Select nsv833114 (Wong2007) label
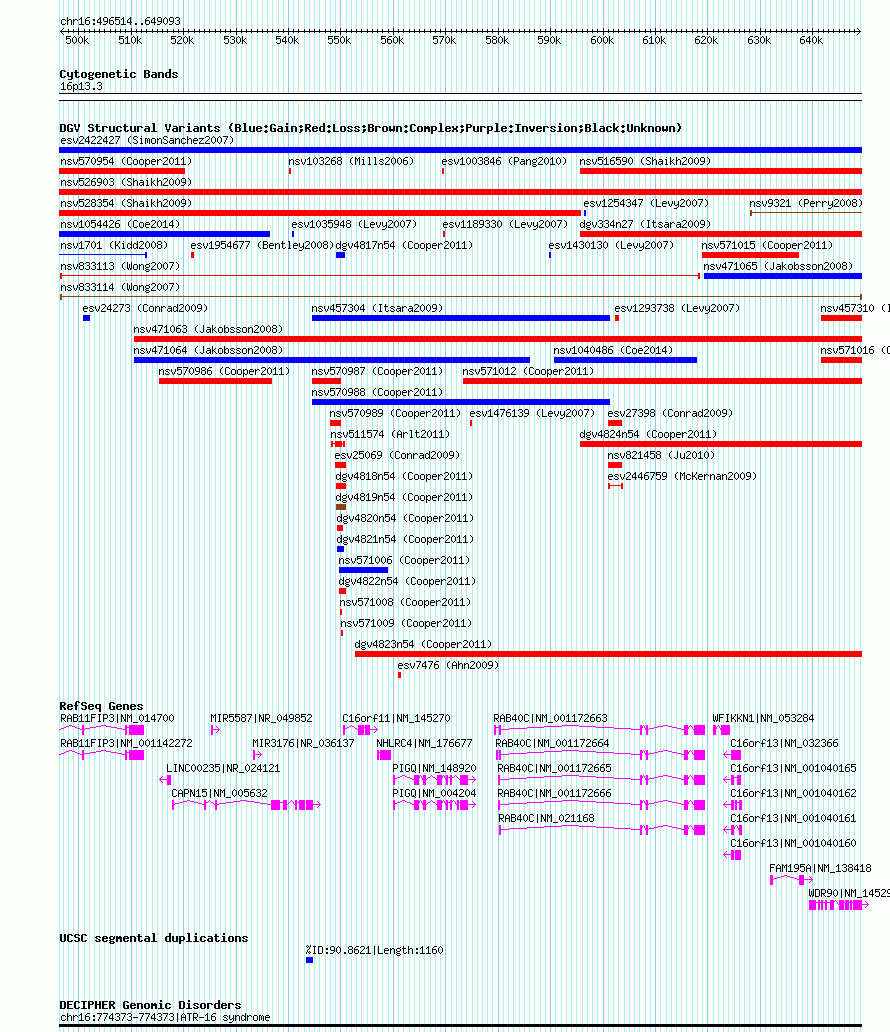 pos(120,288)
